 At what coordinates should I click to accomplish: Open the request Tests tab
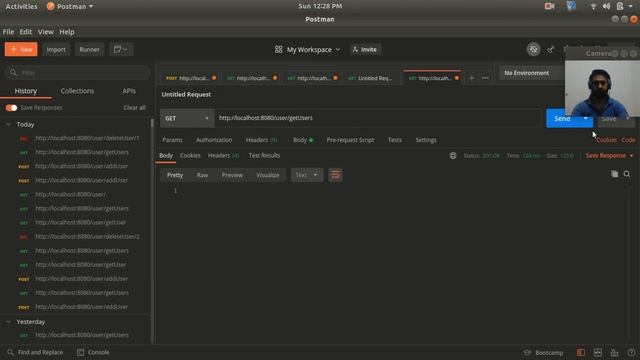coord(395,140)
